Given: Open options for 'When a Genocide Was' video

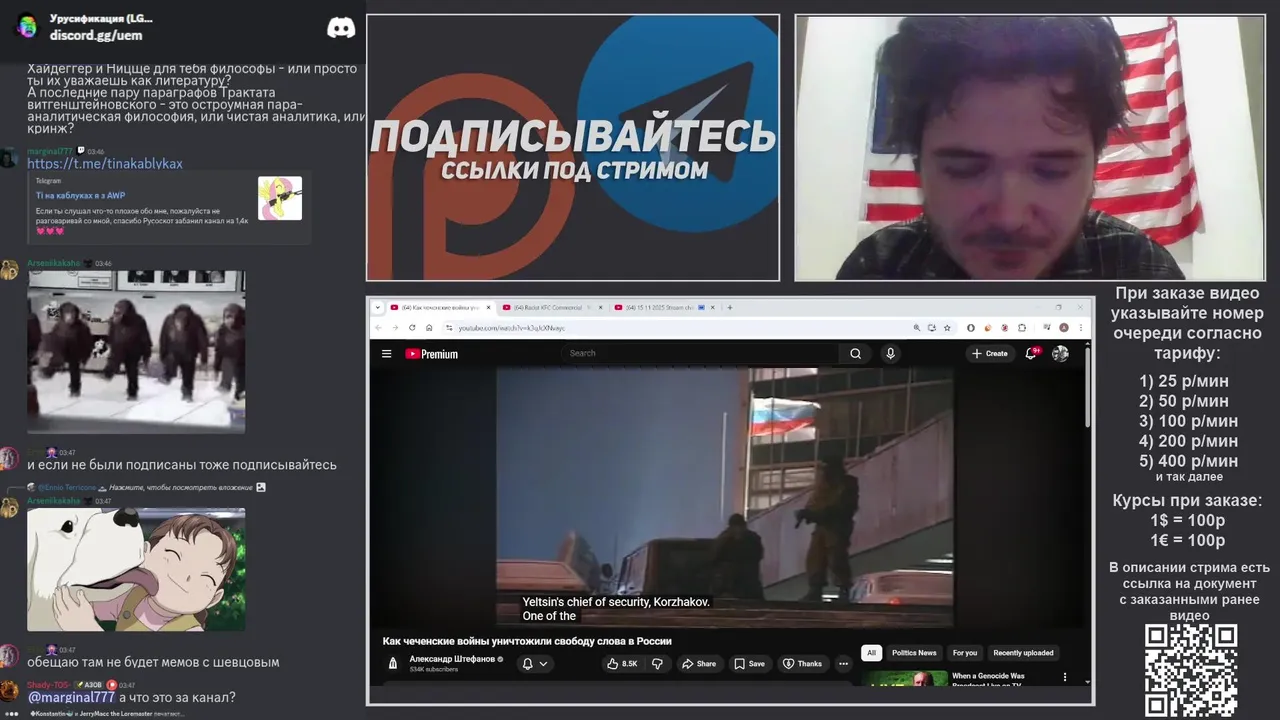Looking at the screenshot, I should pyautogui.click(x=1064, y=677).
